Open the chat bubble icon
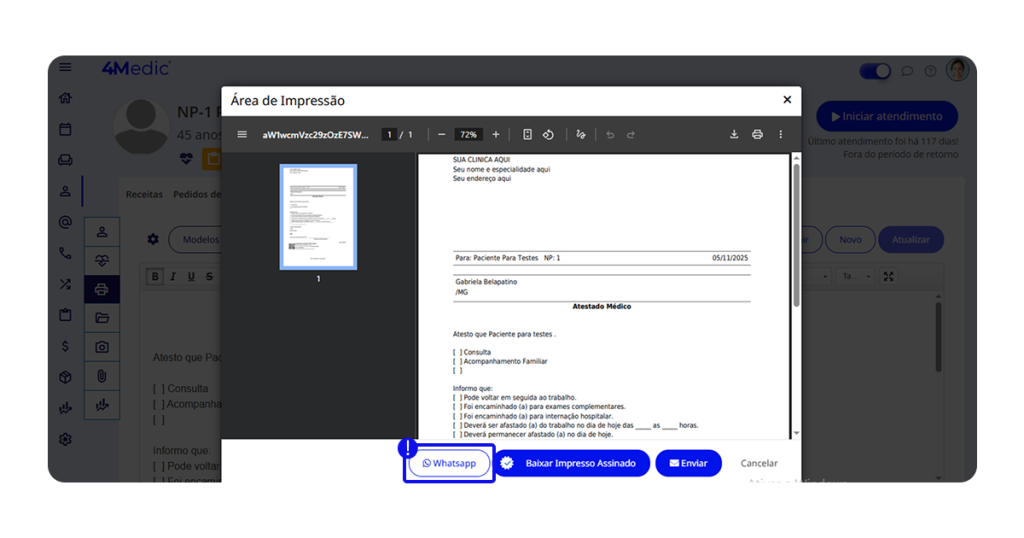The width and height of the screenshot is (1024, 538). pos(908,71)
